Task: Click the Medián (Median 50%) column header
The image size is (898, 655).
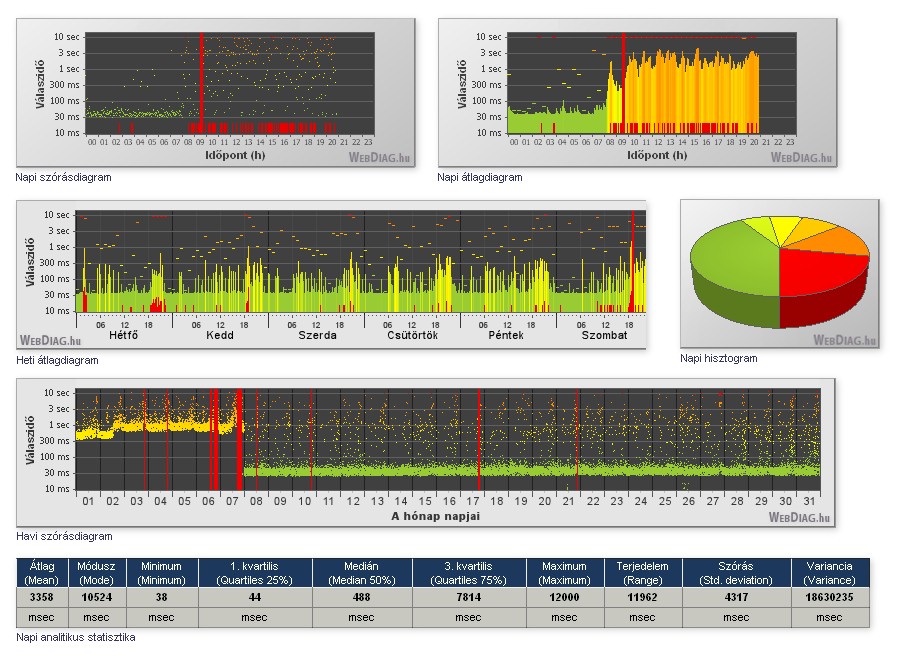Action: point(360,572)
